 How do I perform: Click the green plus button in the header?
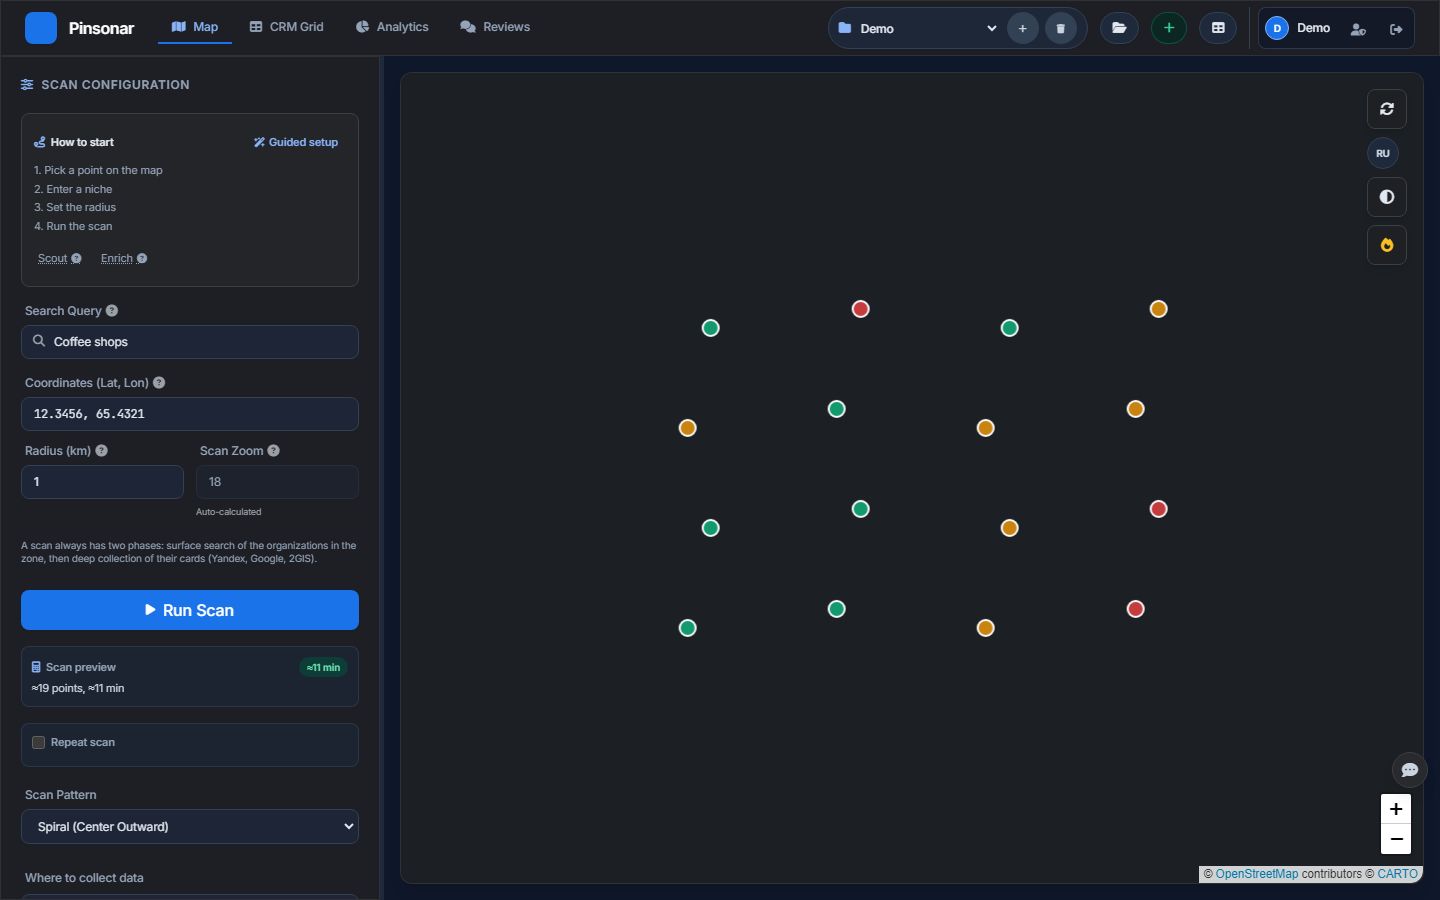coord(1169,28)
